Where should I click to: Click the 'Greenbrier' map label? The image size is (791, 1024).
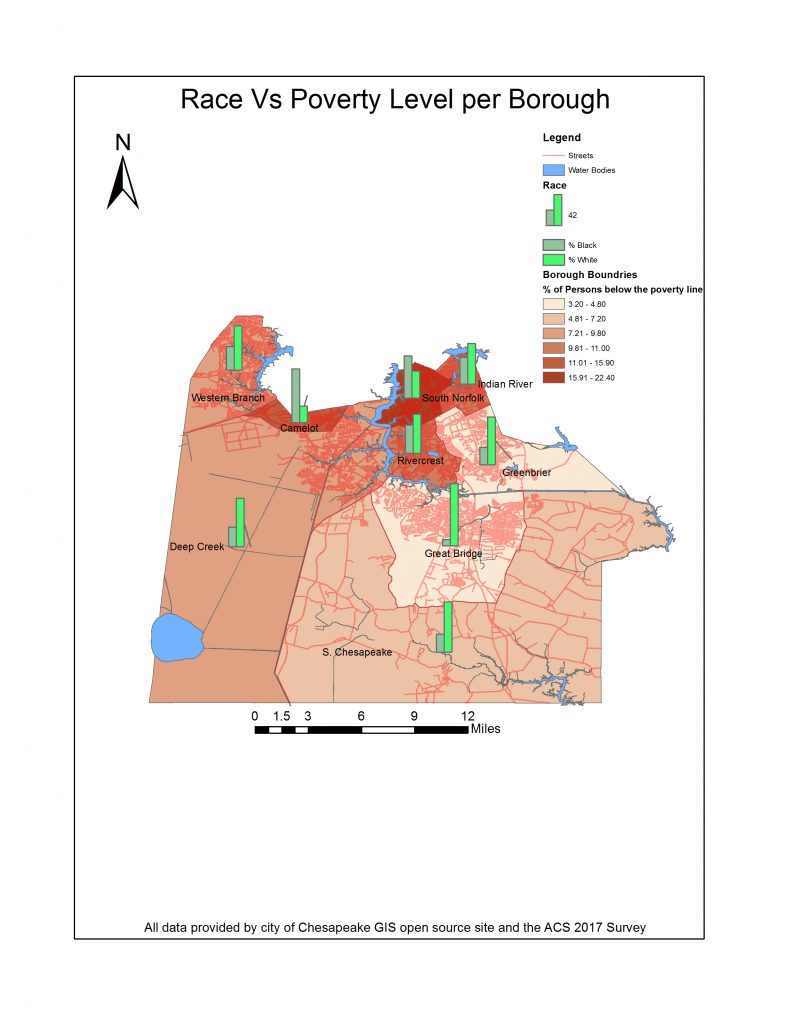click(x=526, y=472)
